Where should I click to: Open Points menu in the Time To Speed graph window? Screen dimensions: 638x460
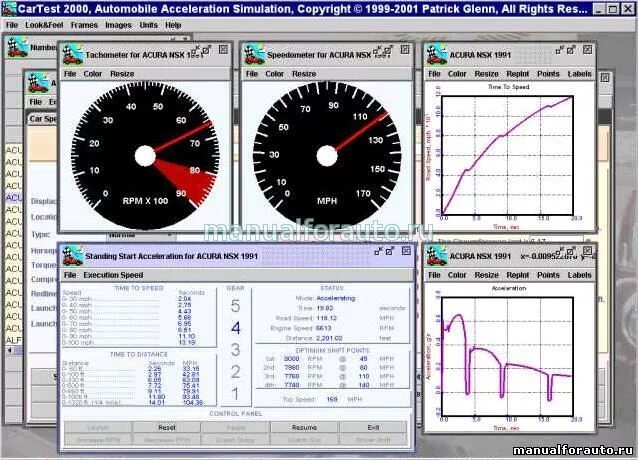(x=548, y=74)
